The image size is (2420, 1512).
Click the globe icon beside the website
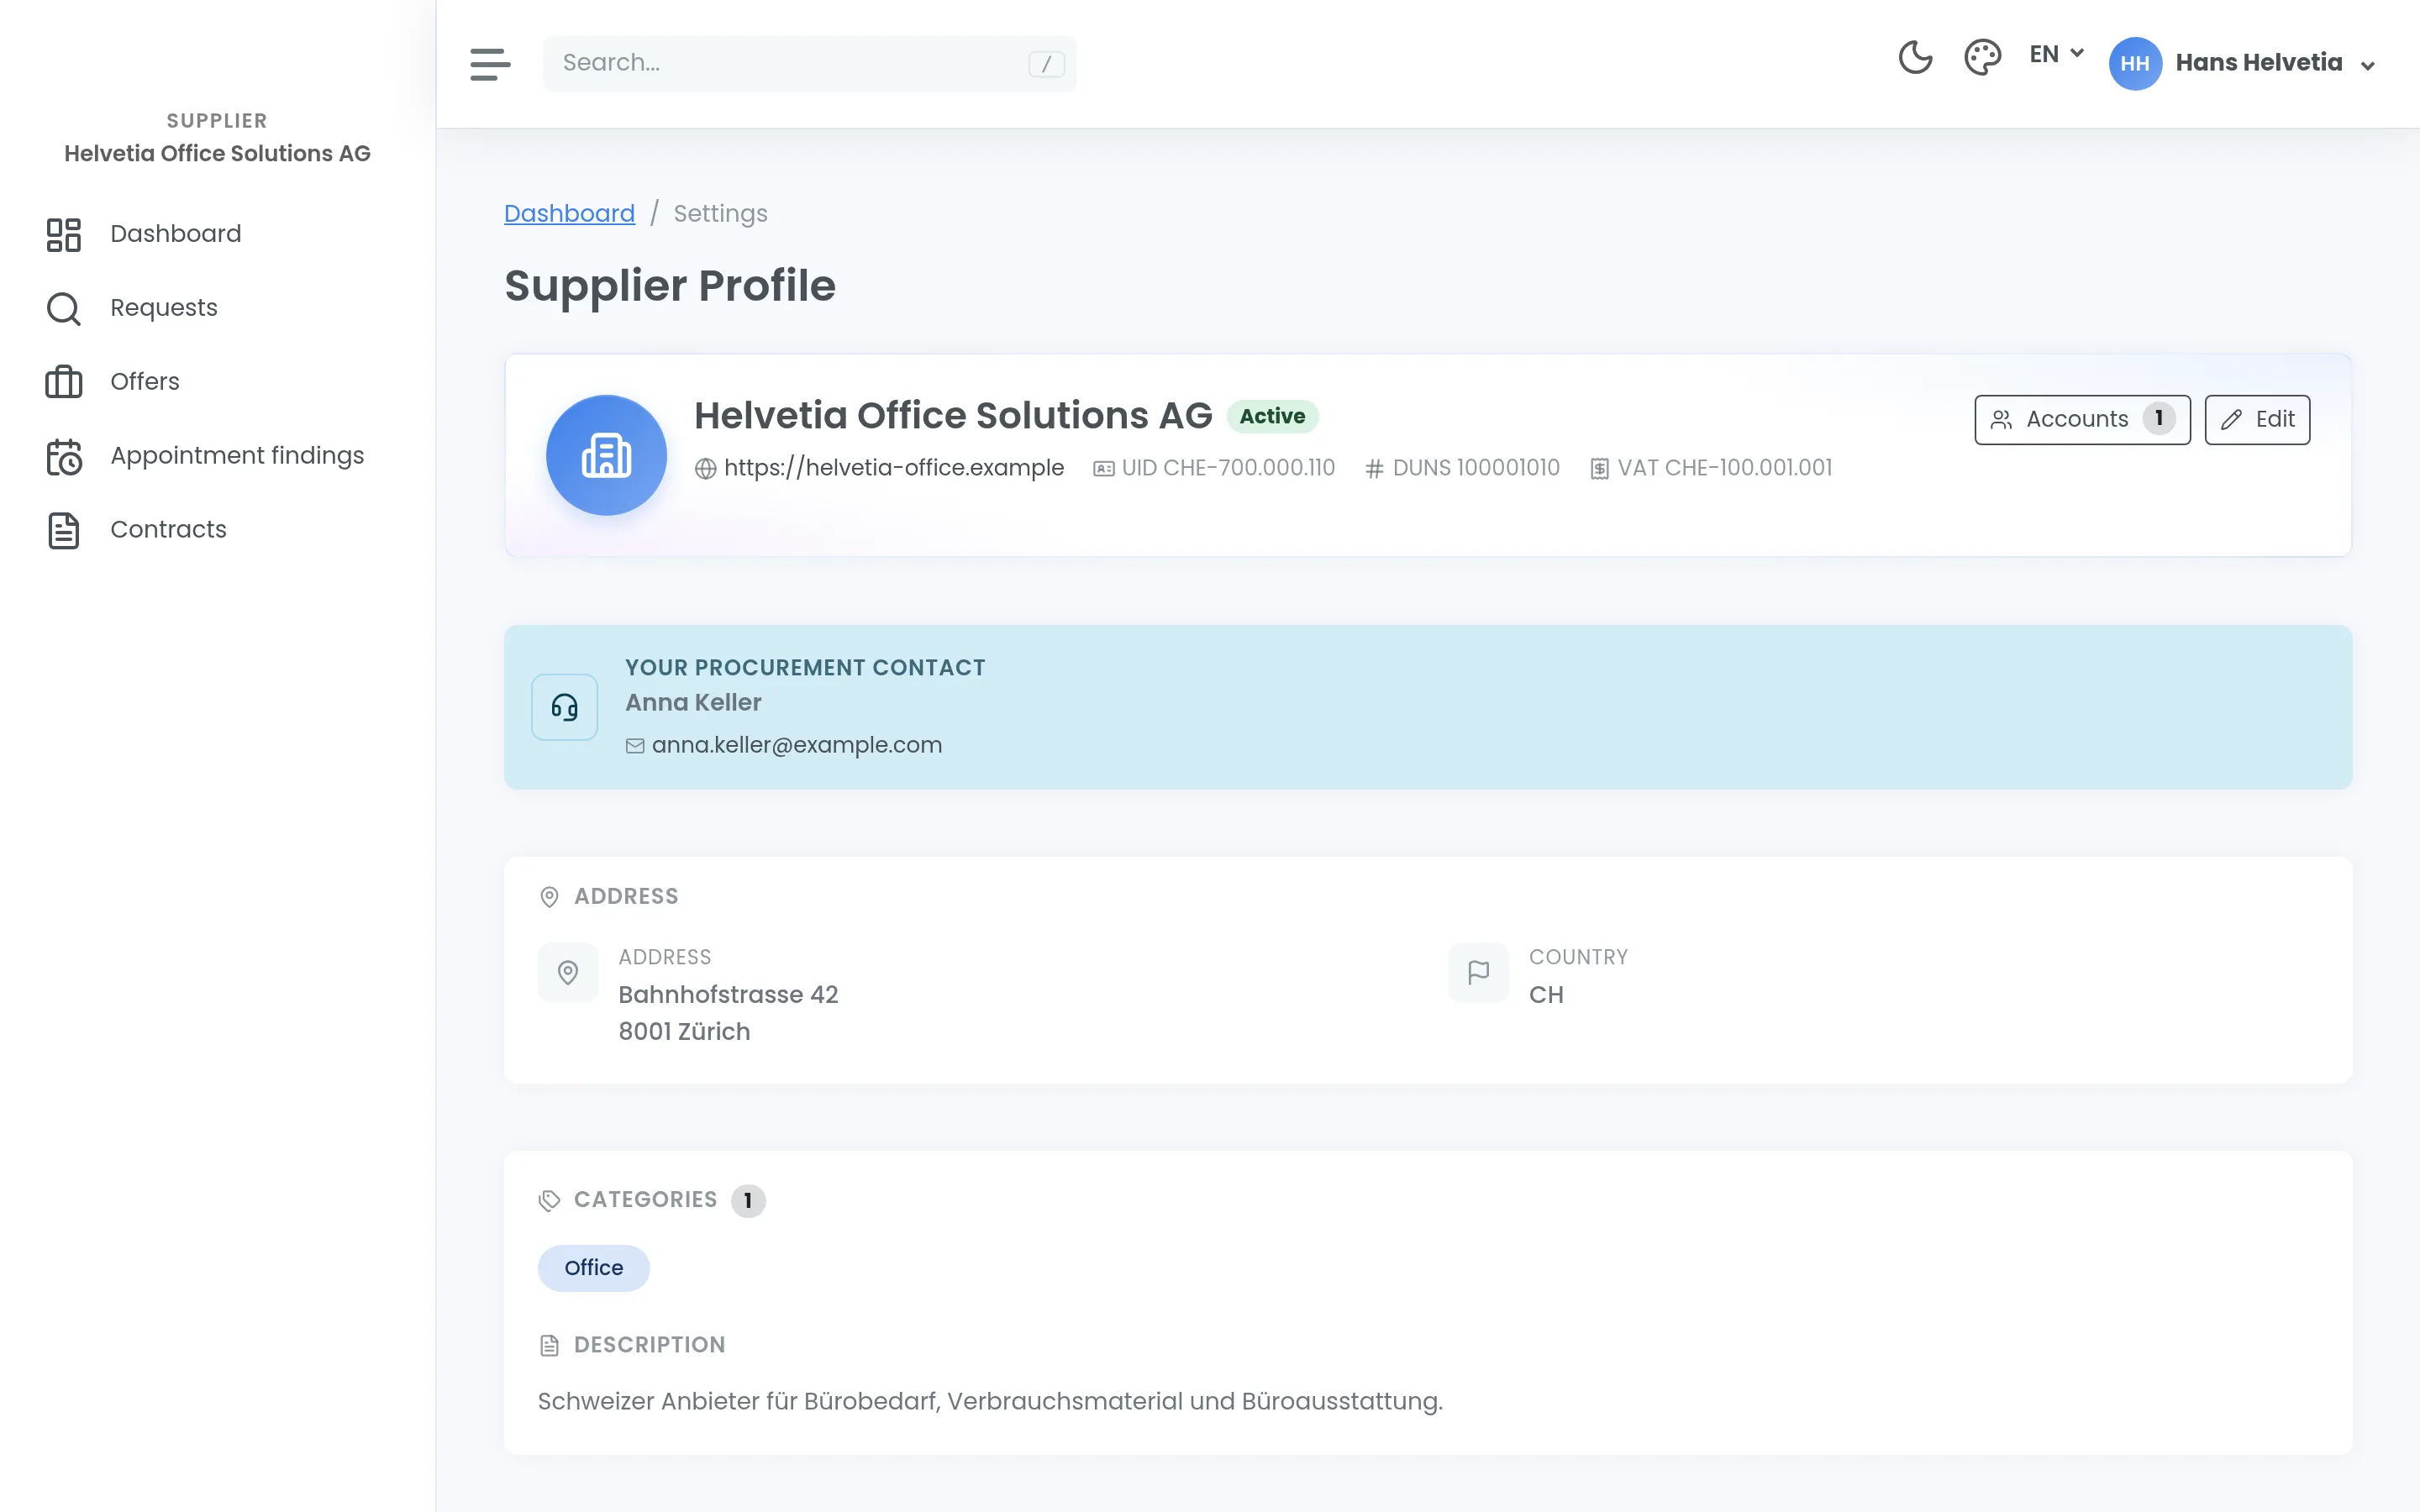coord(705,469)
